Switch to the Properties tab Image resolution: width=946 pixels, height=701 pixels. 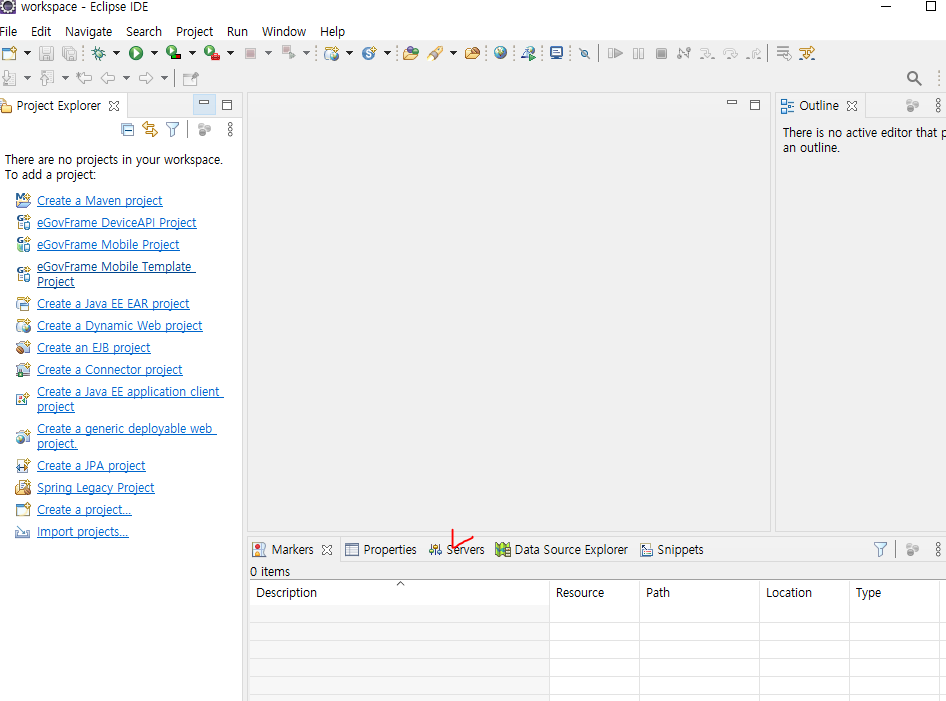click(x=381, y=550)
